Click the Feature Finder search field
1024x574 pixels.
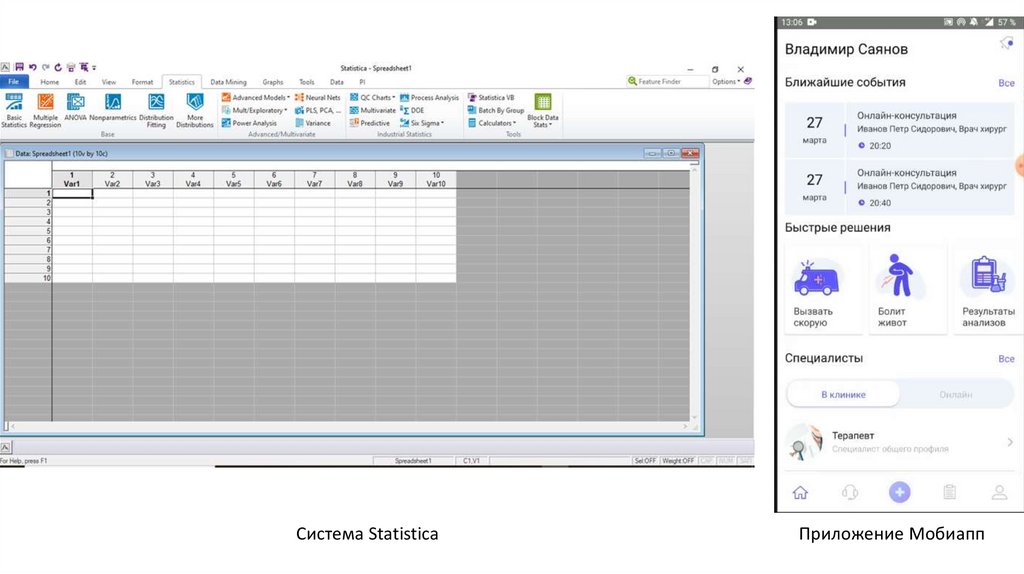click(x=670, y=81)
